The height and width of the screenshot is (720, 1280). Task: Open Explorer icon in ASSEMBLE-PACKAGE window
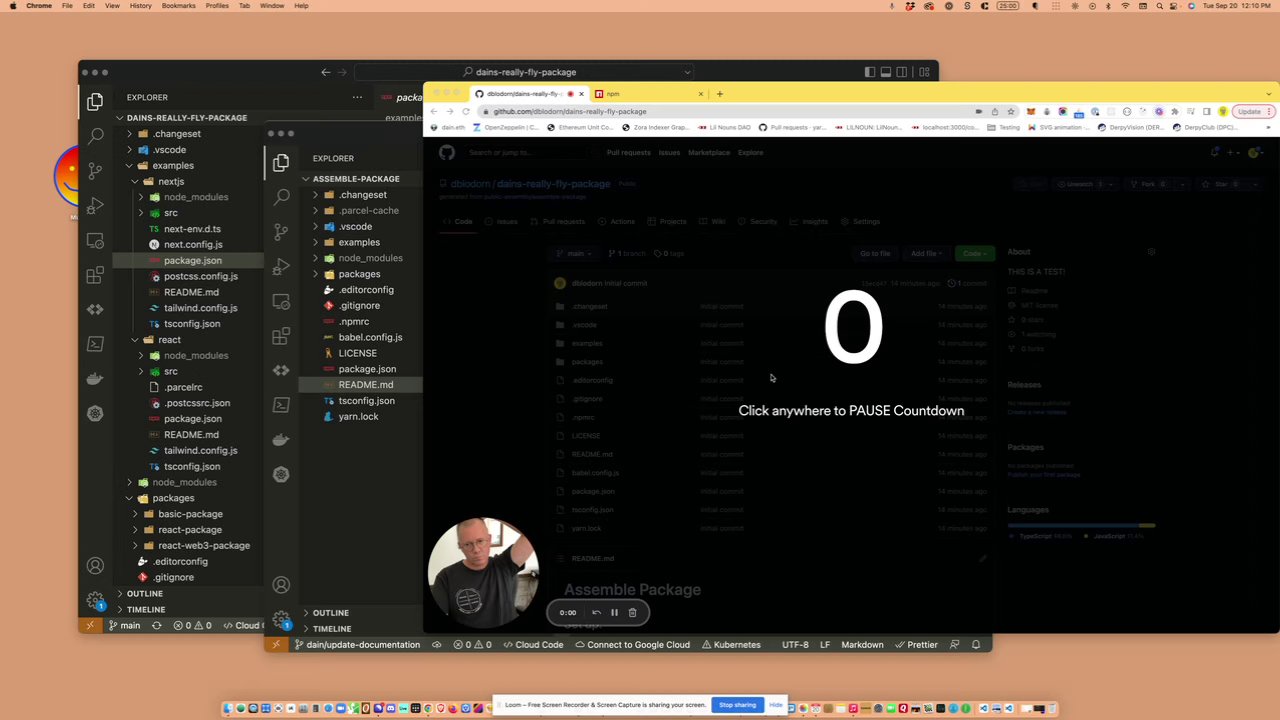coord(281,162)
